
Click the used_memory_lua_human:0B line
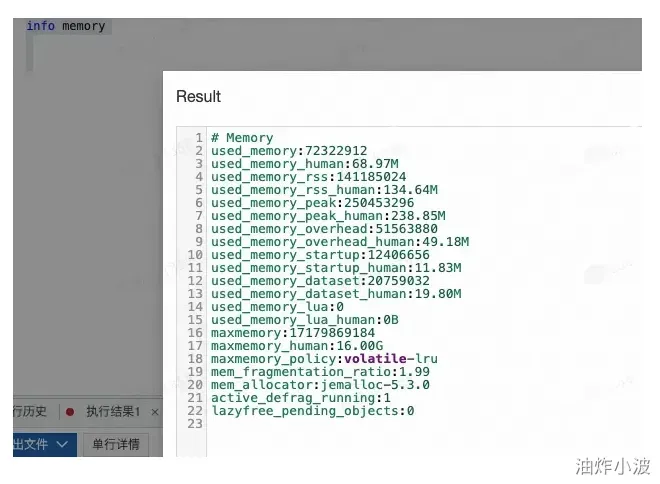pos(305,320)
